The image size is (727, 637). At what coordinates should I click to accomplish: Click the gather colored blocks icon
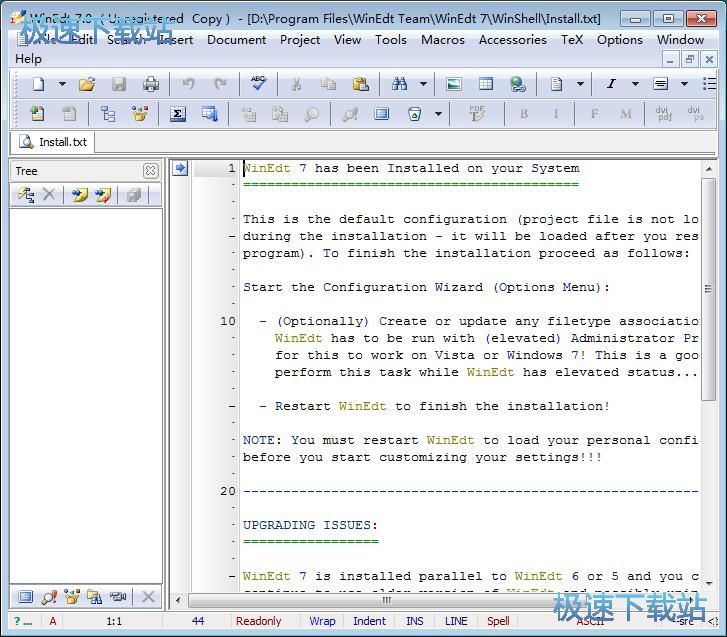click(x=140, y=114)
